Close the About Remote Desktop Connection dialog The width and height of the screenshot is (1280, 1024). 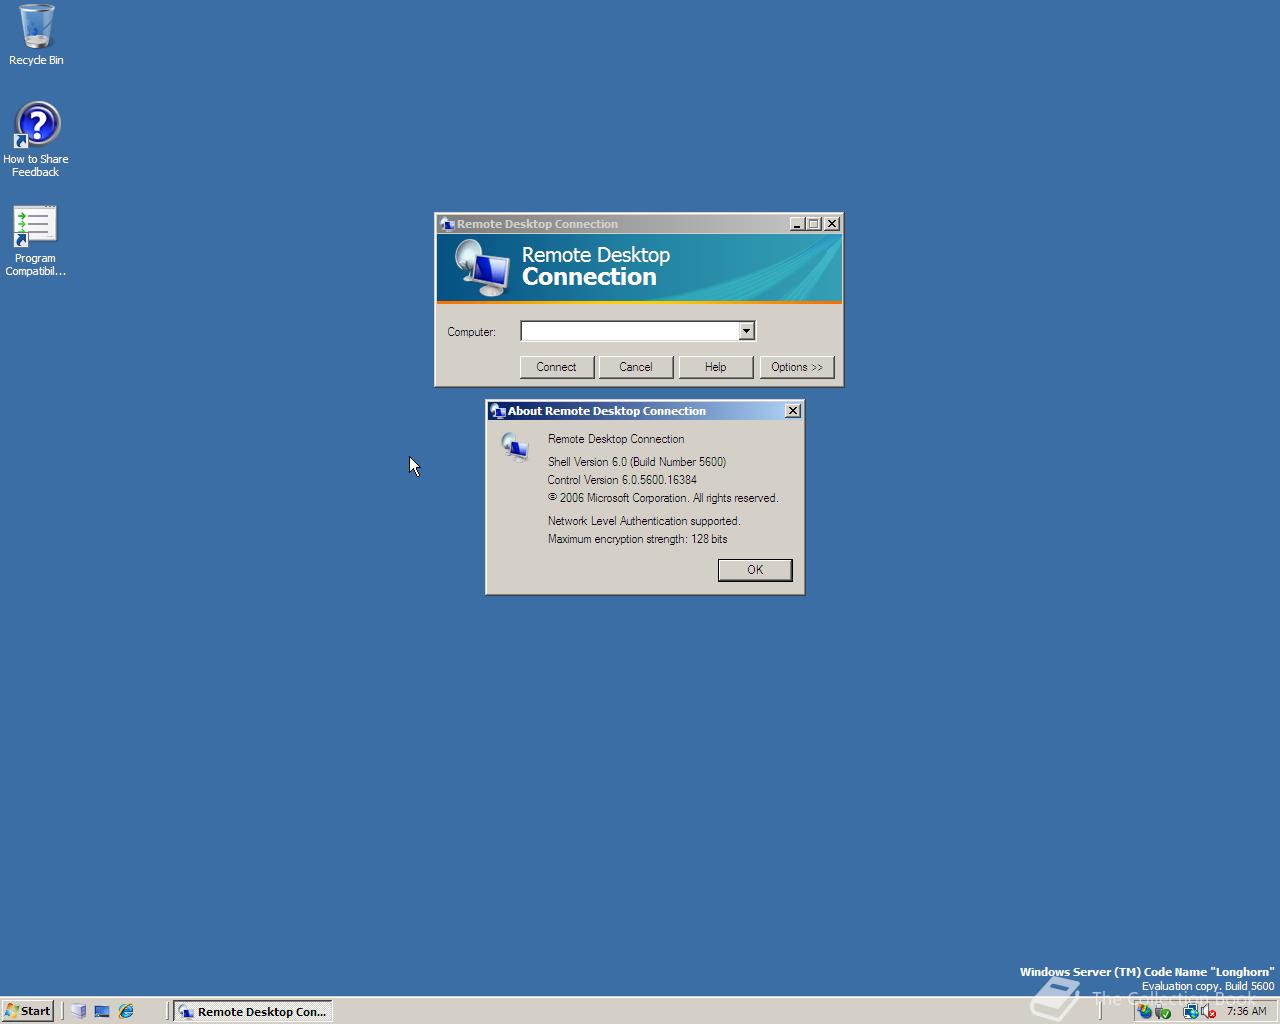793,411
